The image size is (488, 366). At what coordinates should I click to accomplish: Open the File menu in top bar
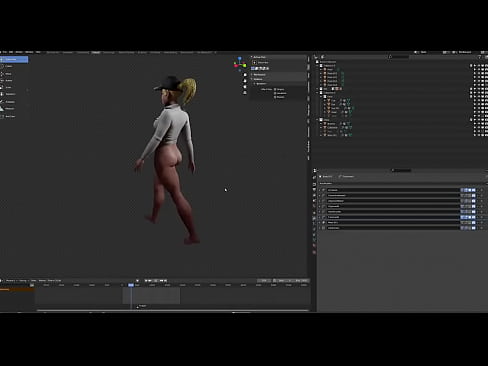[x=5, y=52]
